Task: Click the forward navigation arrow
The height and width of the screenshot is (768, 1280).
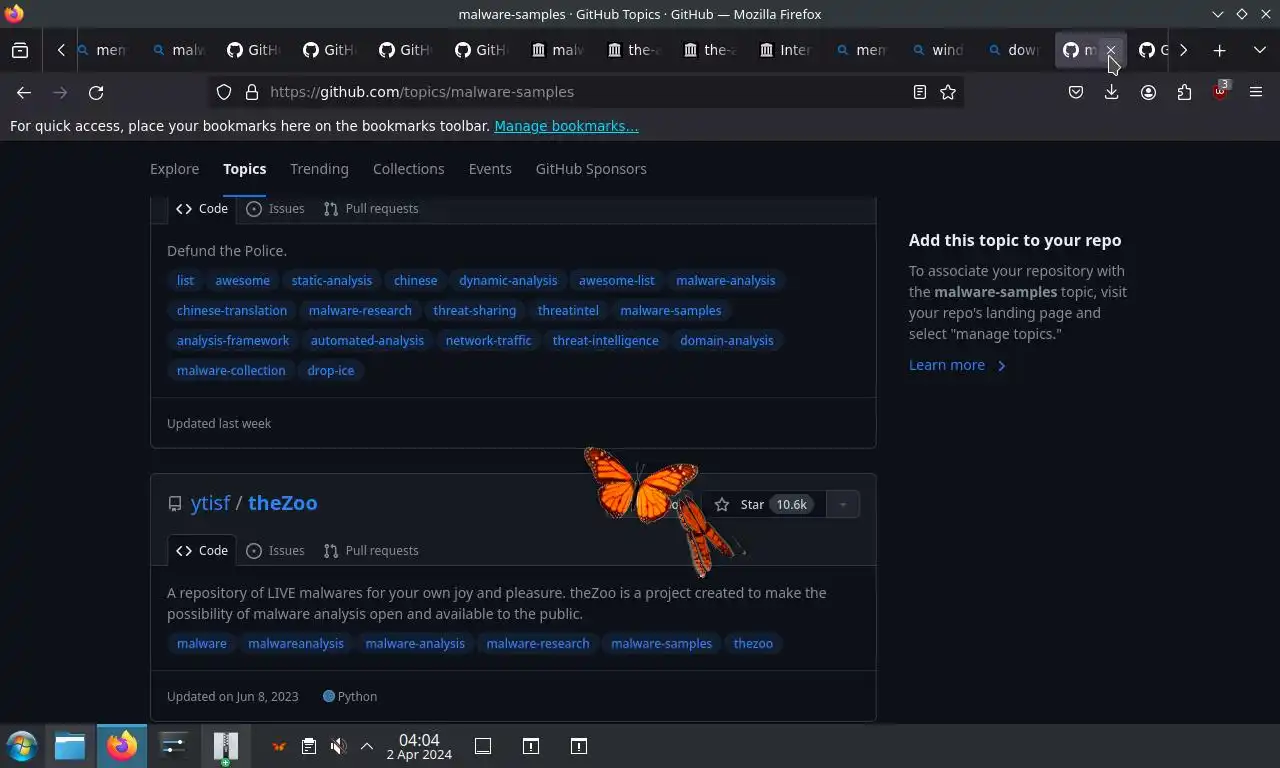Action: click(60, 92)
